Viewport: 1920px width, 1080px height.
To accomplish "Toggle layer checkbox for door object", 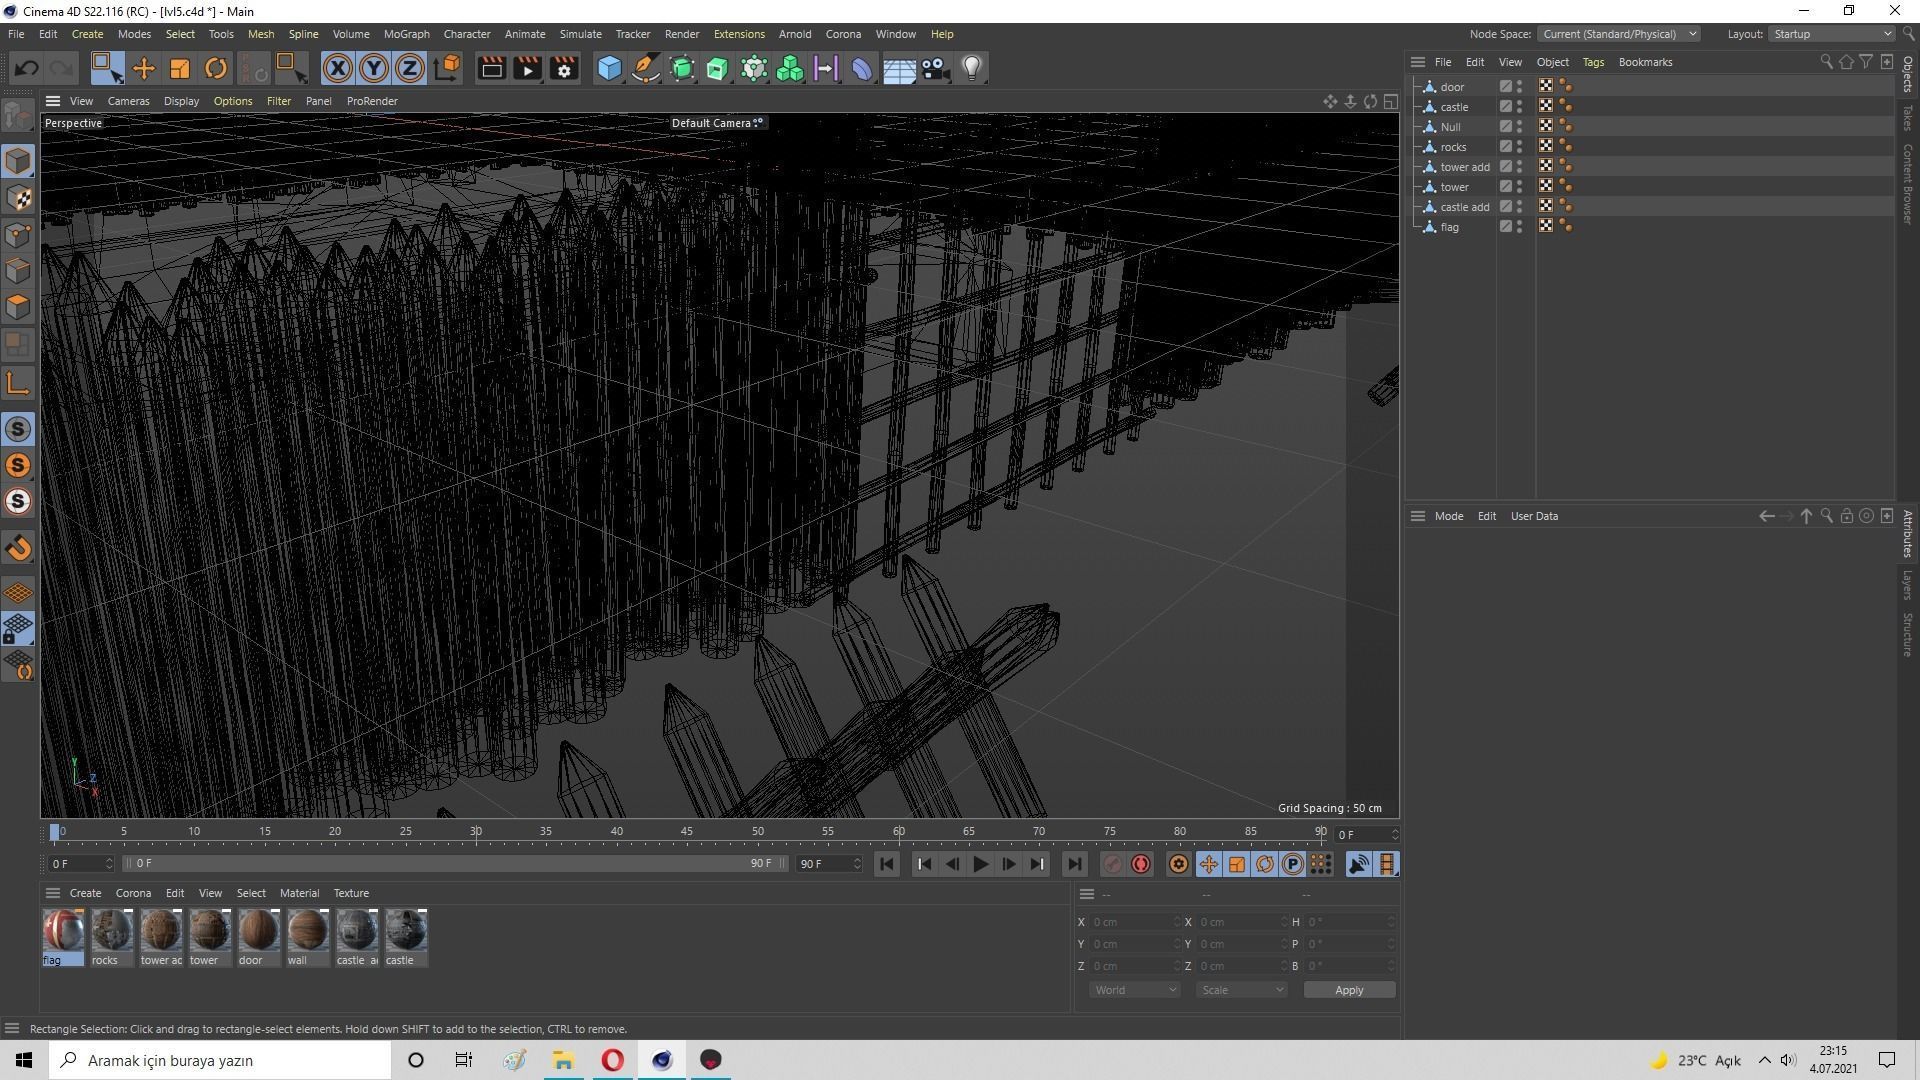I will [1505, 87].
